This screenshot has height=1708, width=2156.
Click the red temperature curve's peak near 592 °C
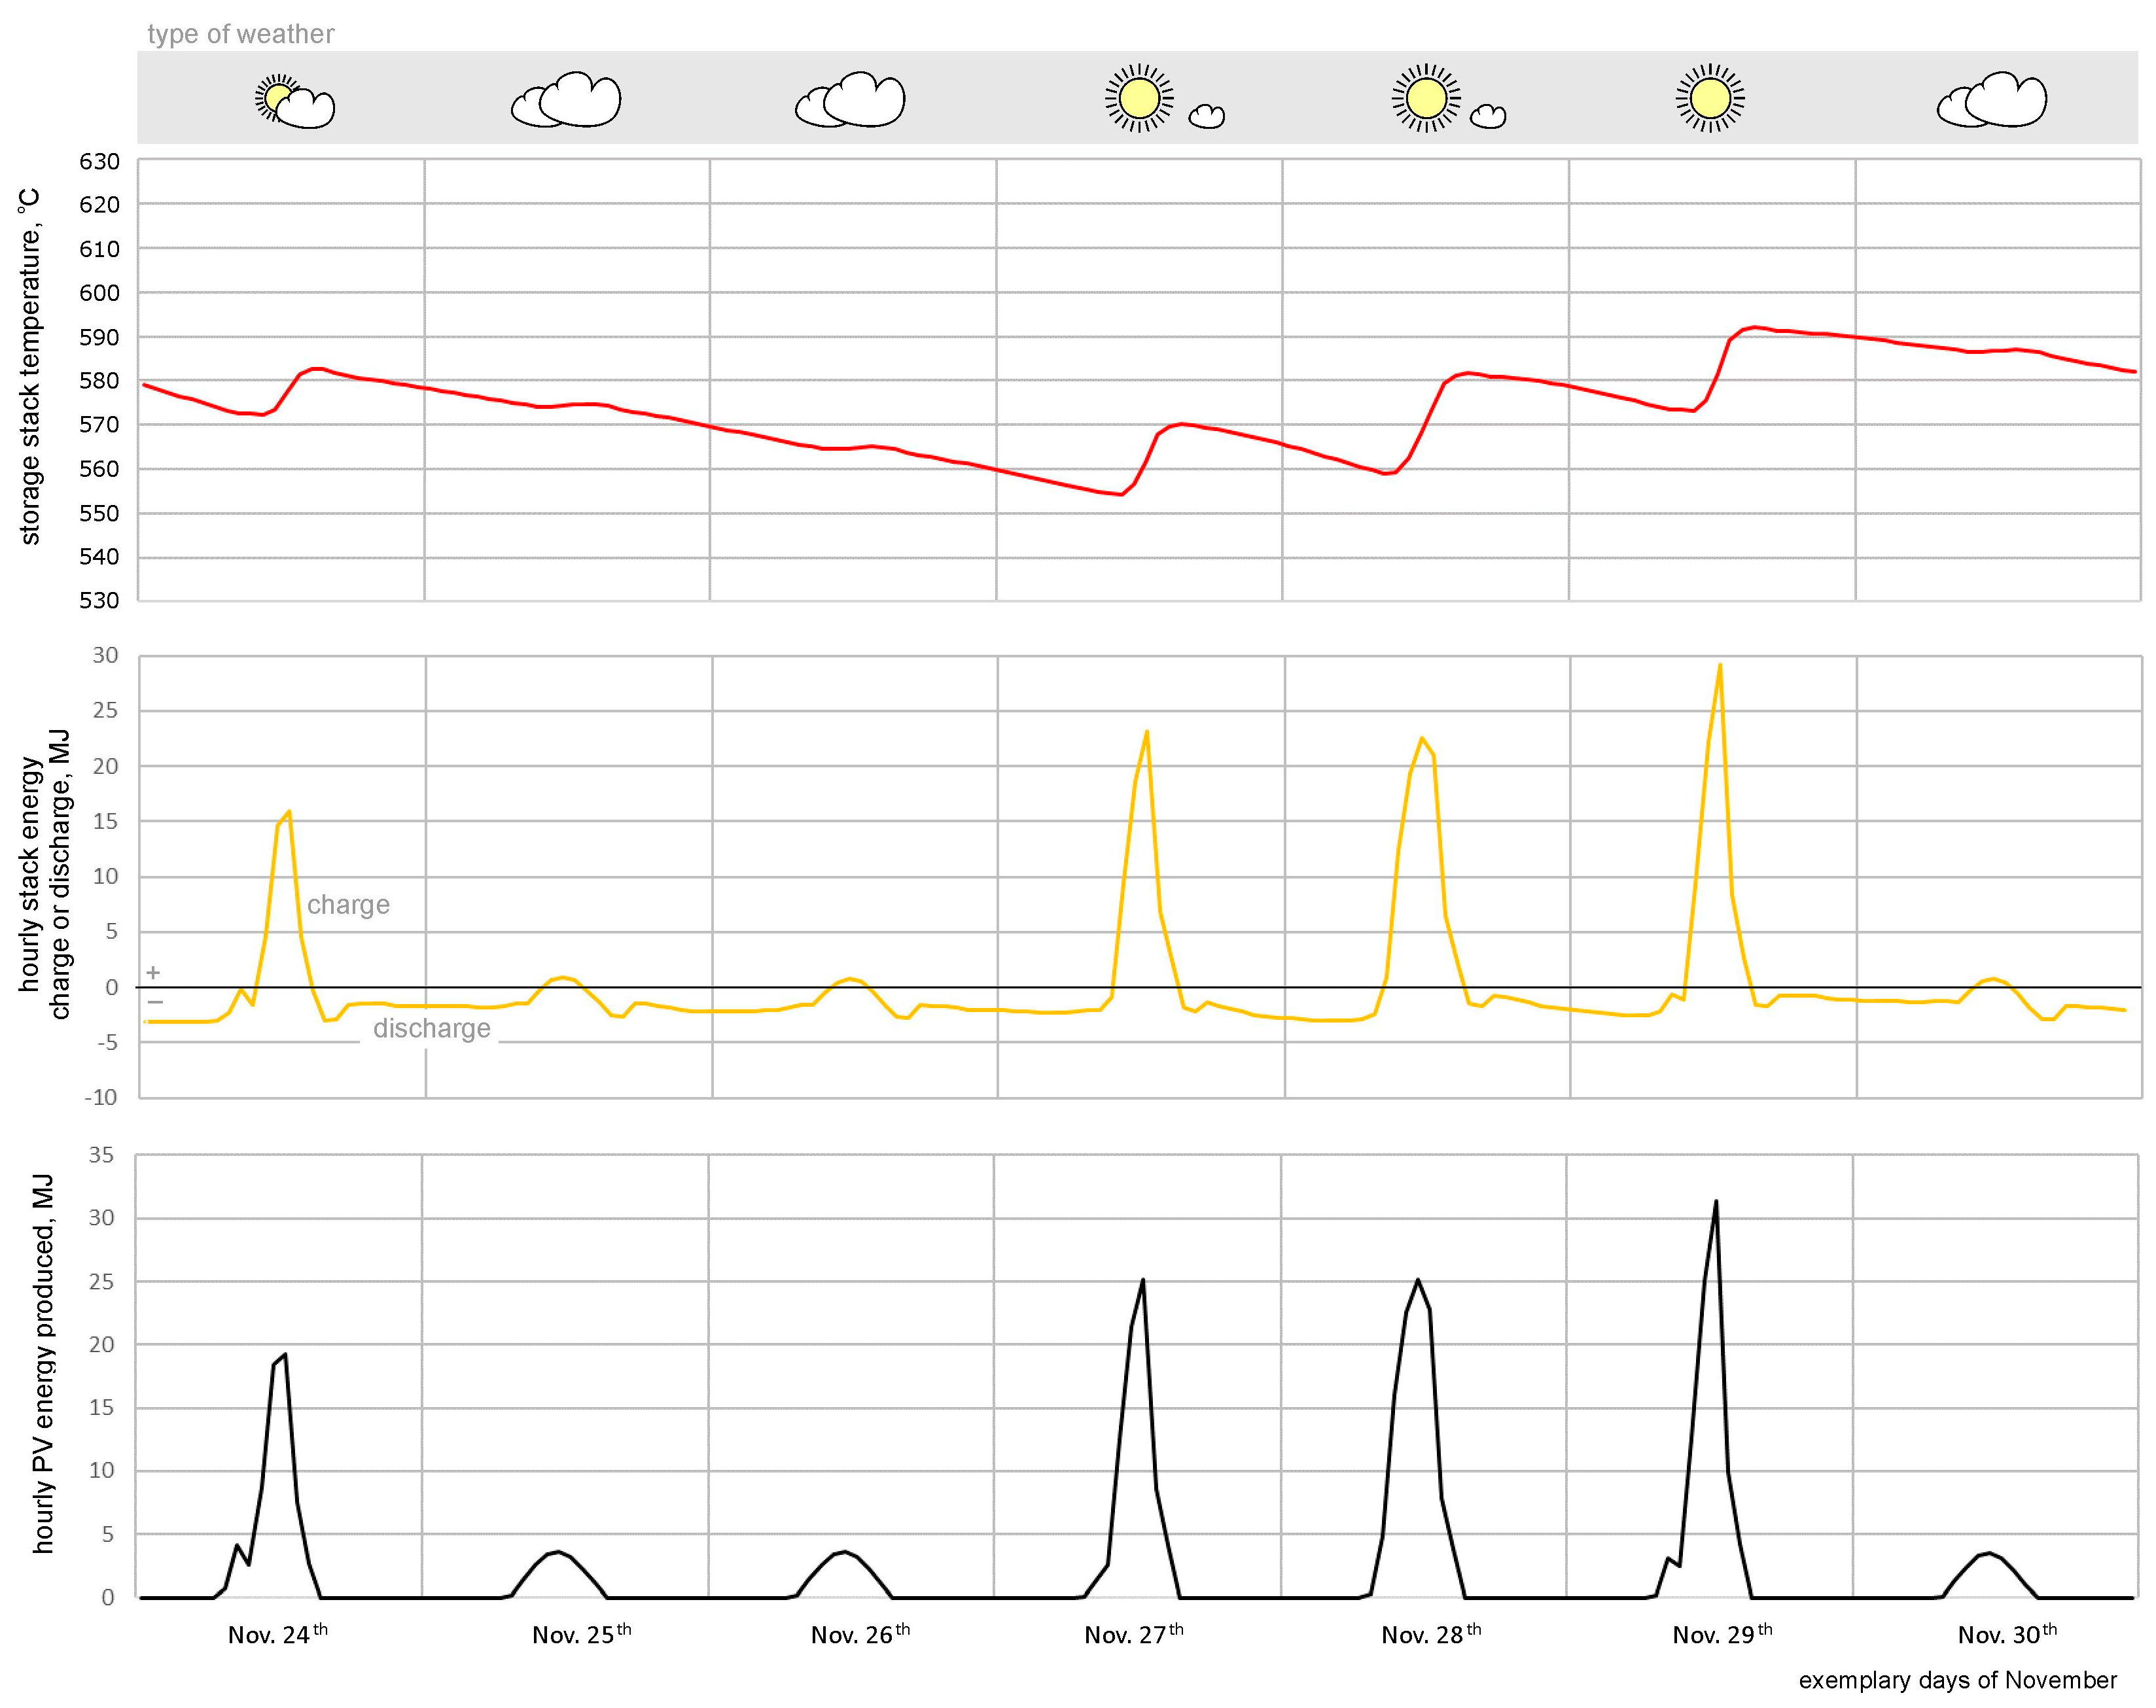(1755, 327)
